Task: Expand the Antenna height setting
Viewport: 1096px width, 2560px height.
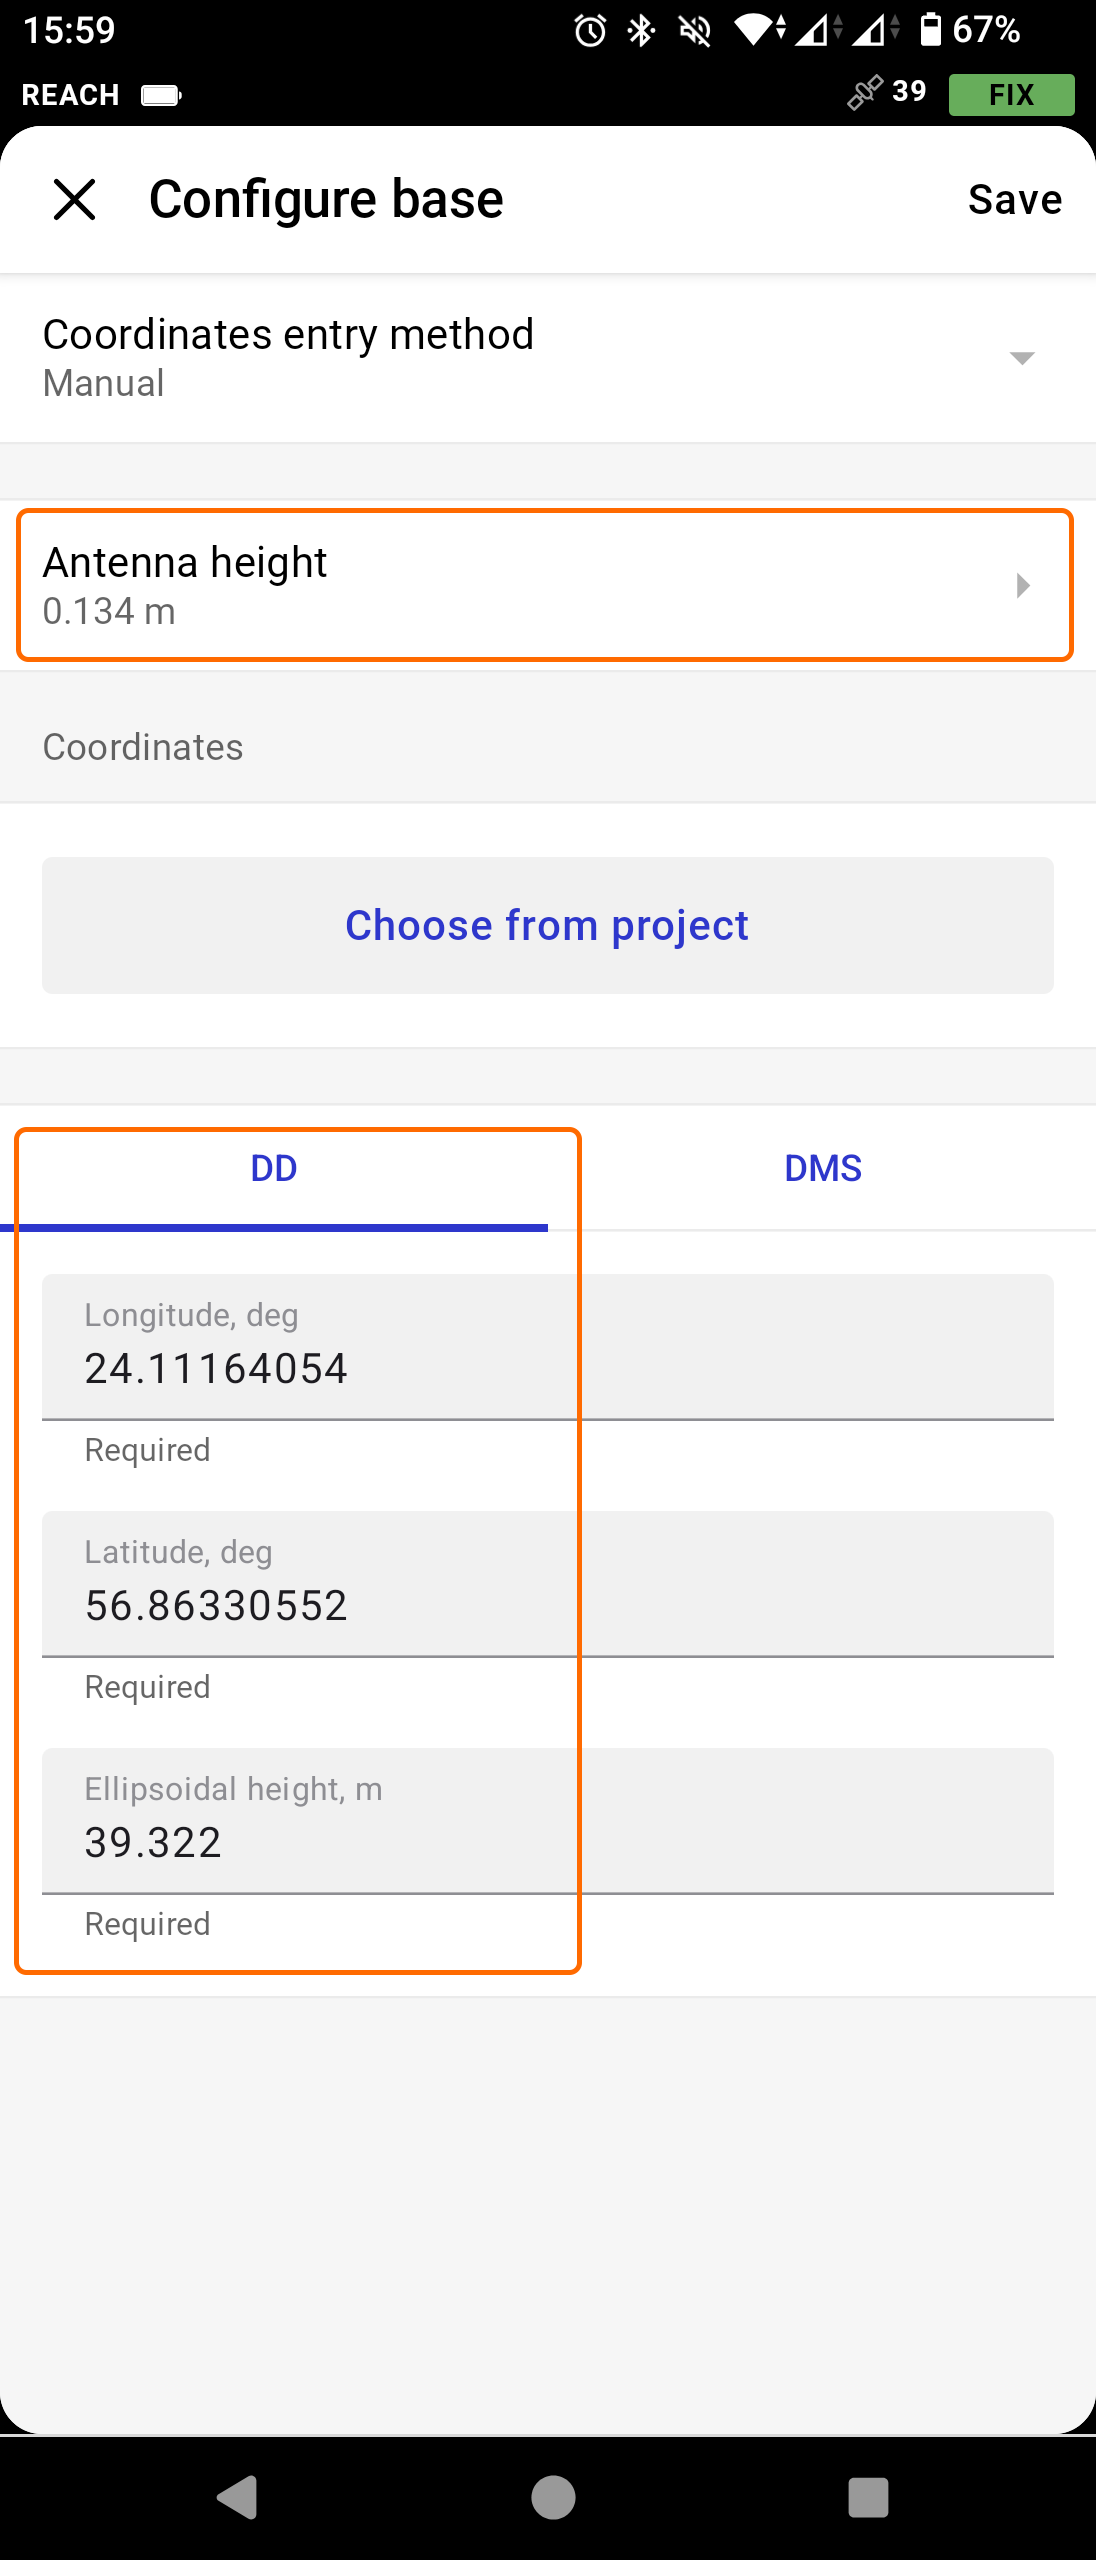Action: point(545,585)
